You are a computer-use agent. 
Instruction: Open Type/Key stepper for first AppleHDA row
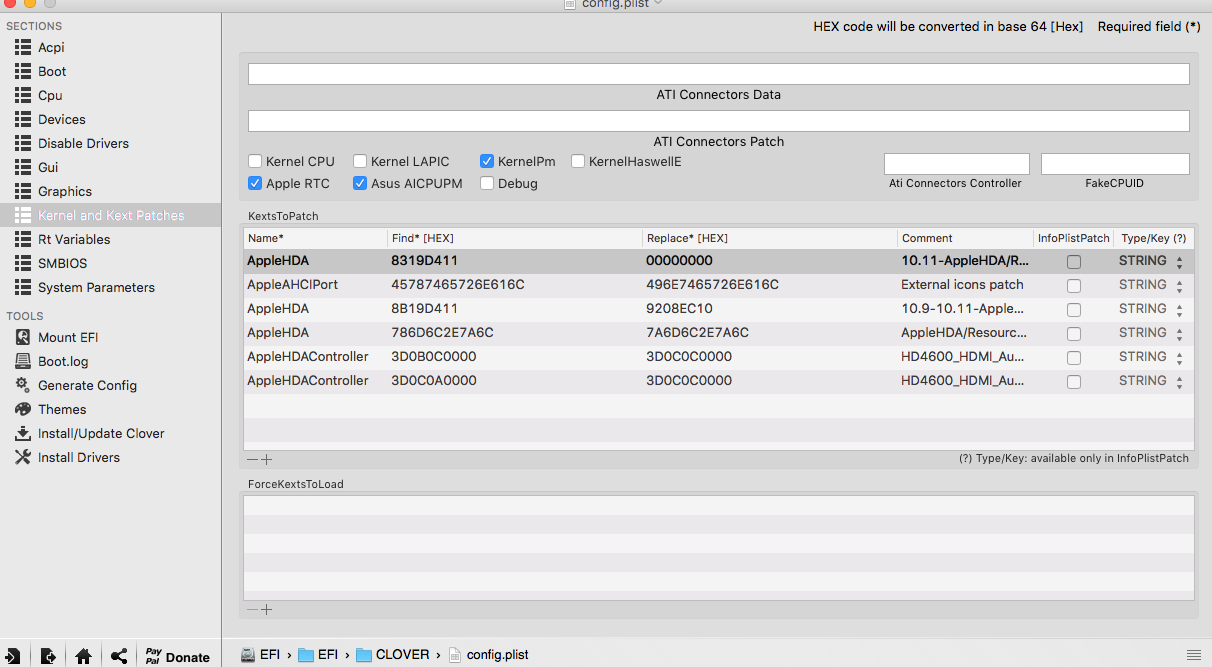[1179, 262]
